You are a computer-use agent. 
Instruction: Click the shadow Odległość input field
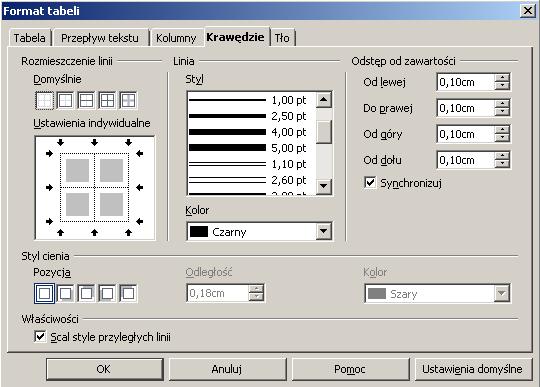218,293
